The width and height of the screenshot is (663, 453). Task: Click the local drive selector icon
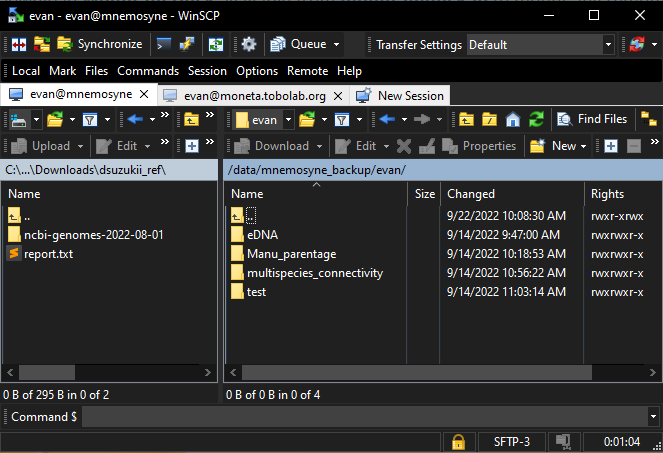[19, 120]
